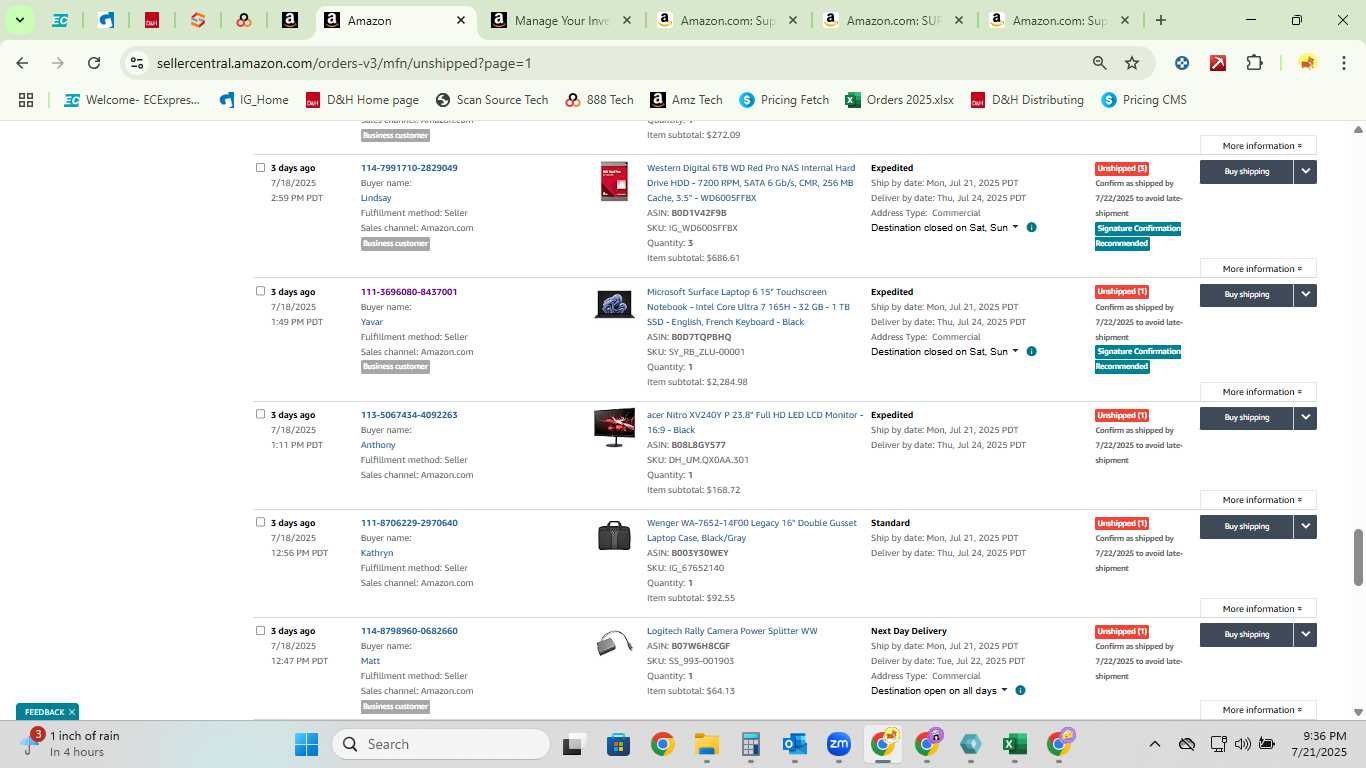Open order ID 114-7991710-2829049 link
The width and height of the screenshot is (1366, 768).
click(409, 168)
